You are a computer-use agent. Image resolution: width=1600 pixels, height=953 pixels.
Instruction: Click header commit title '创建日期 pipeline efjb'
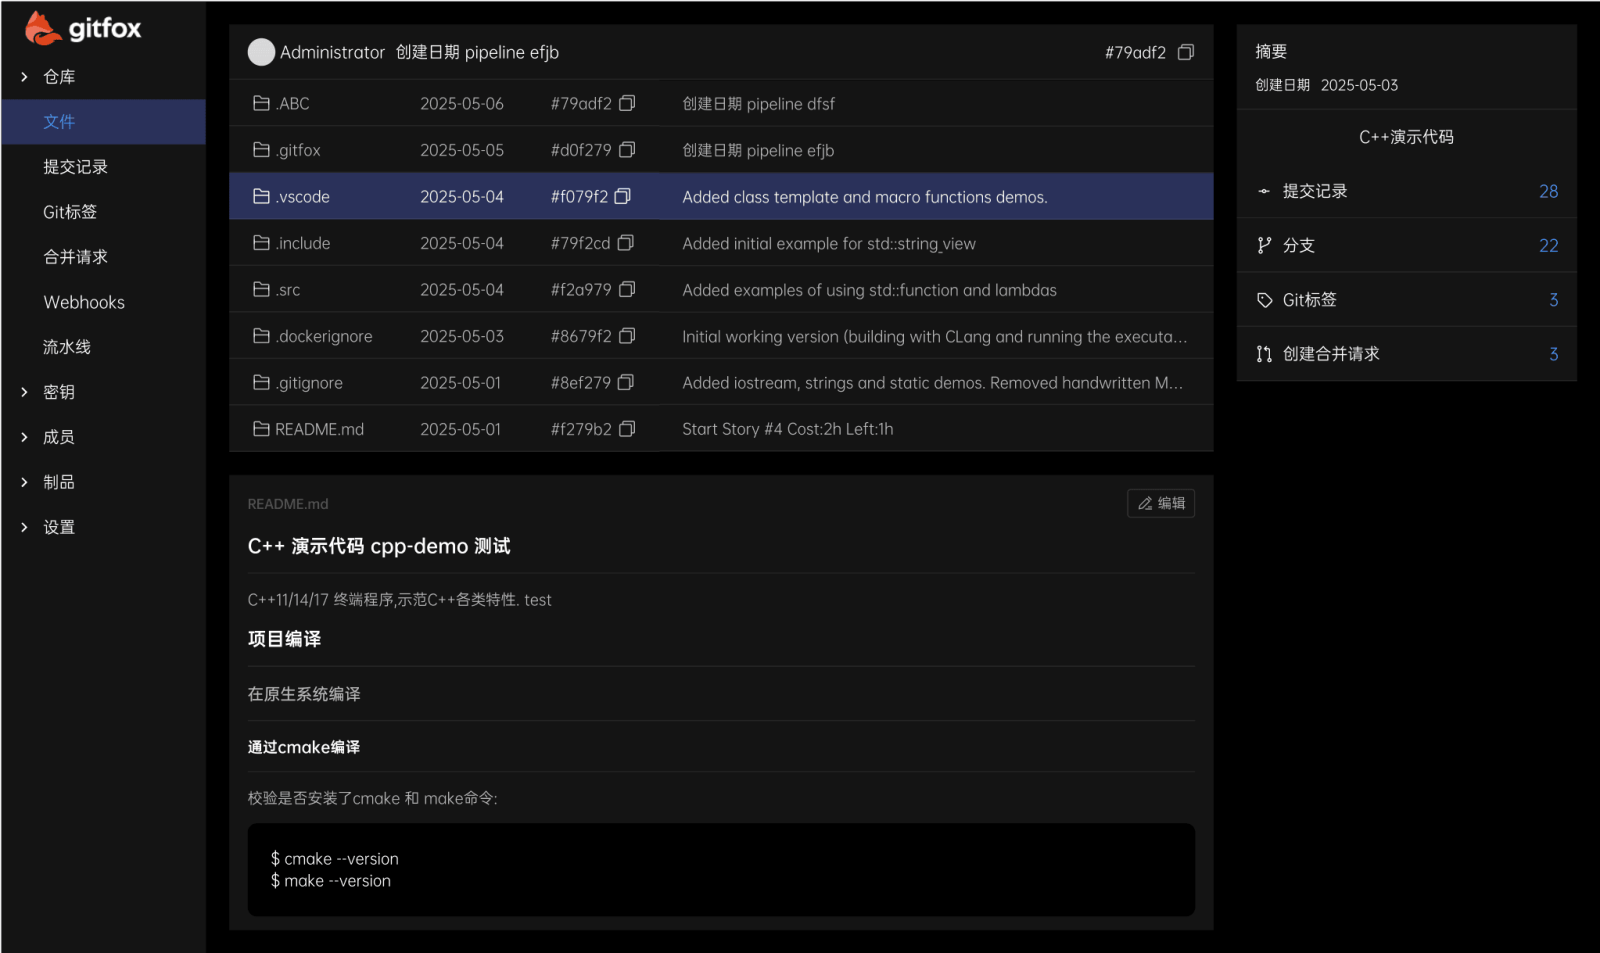[477, 52]
